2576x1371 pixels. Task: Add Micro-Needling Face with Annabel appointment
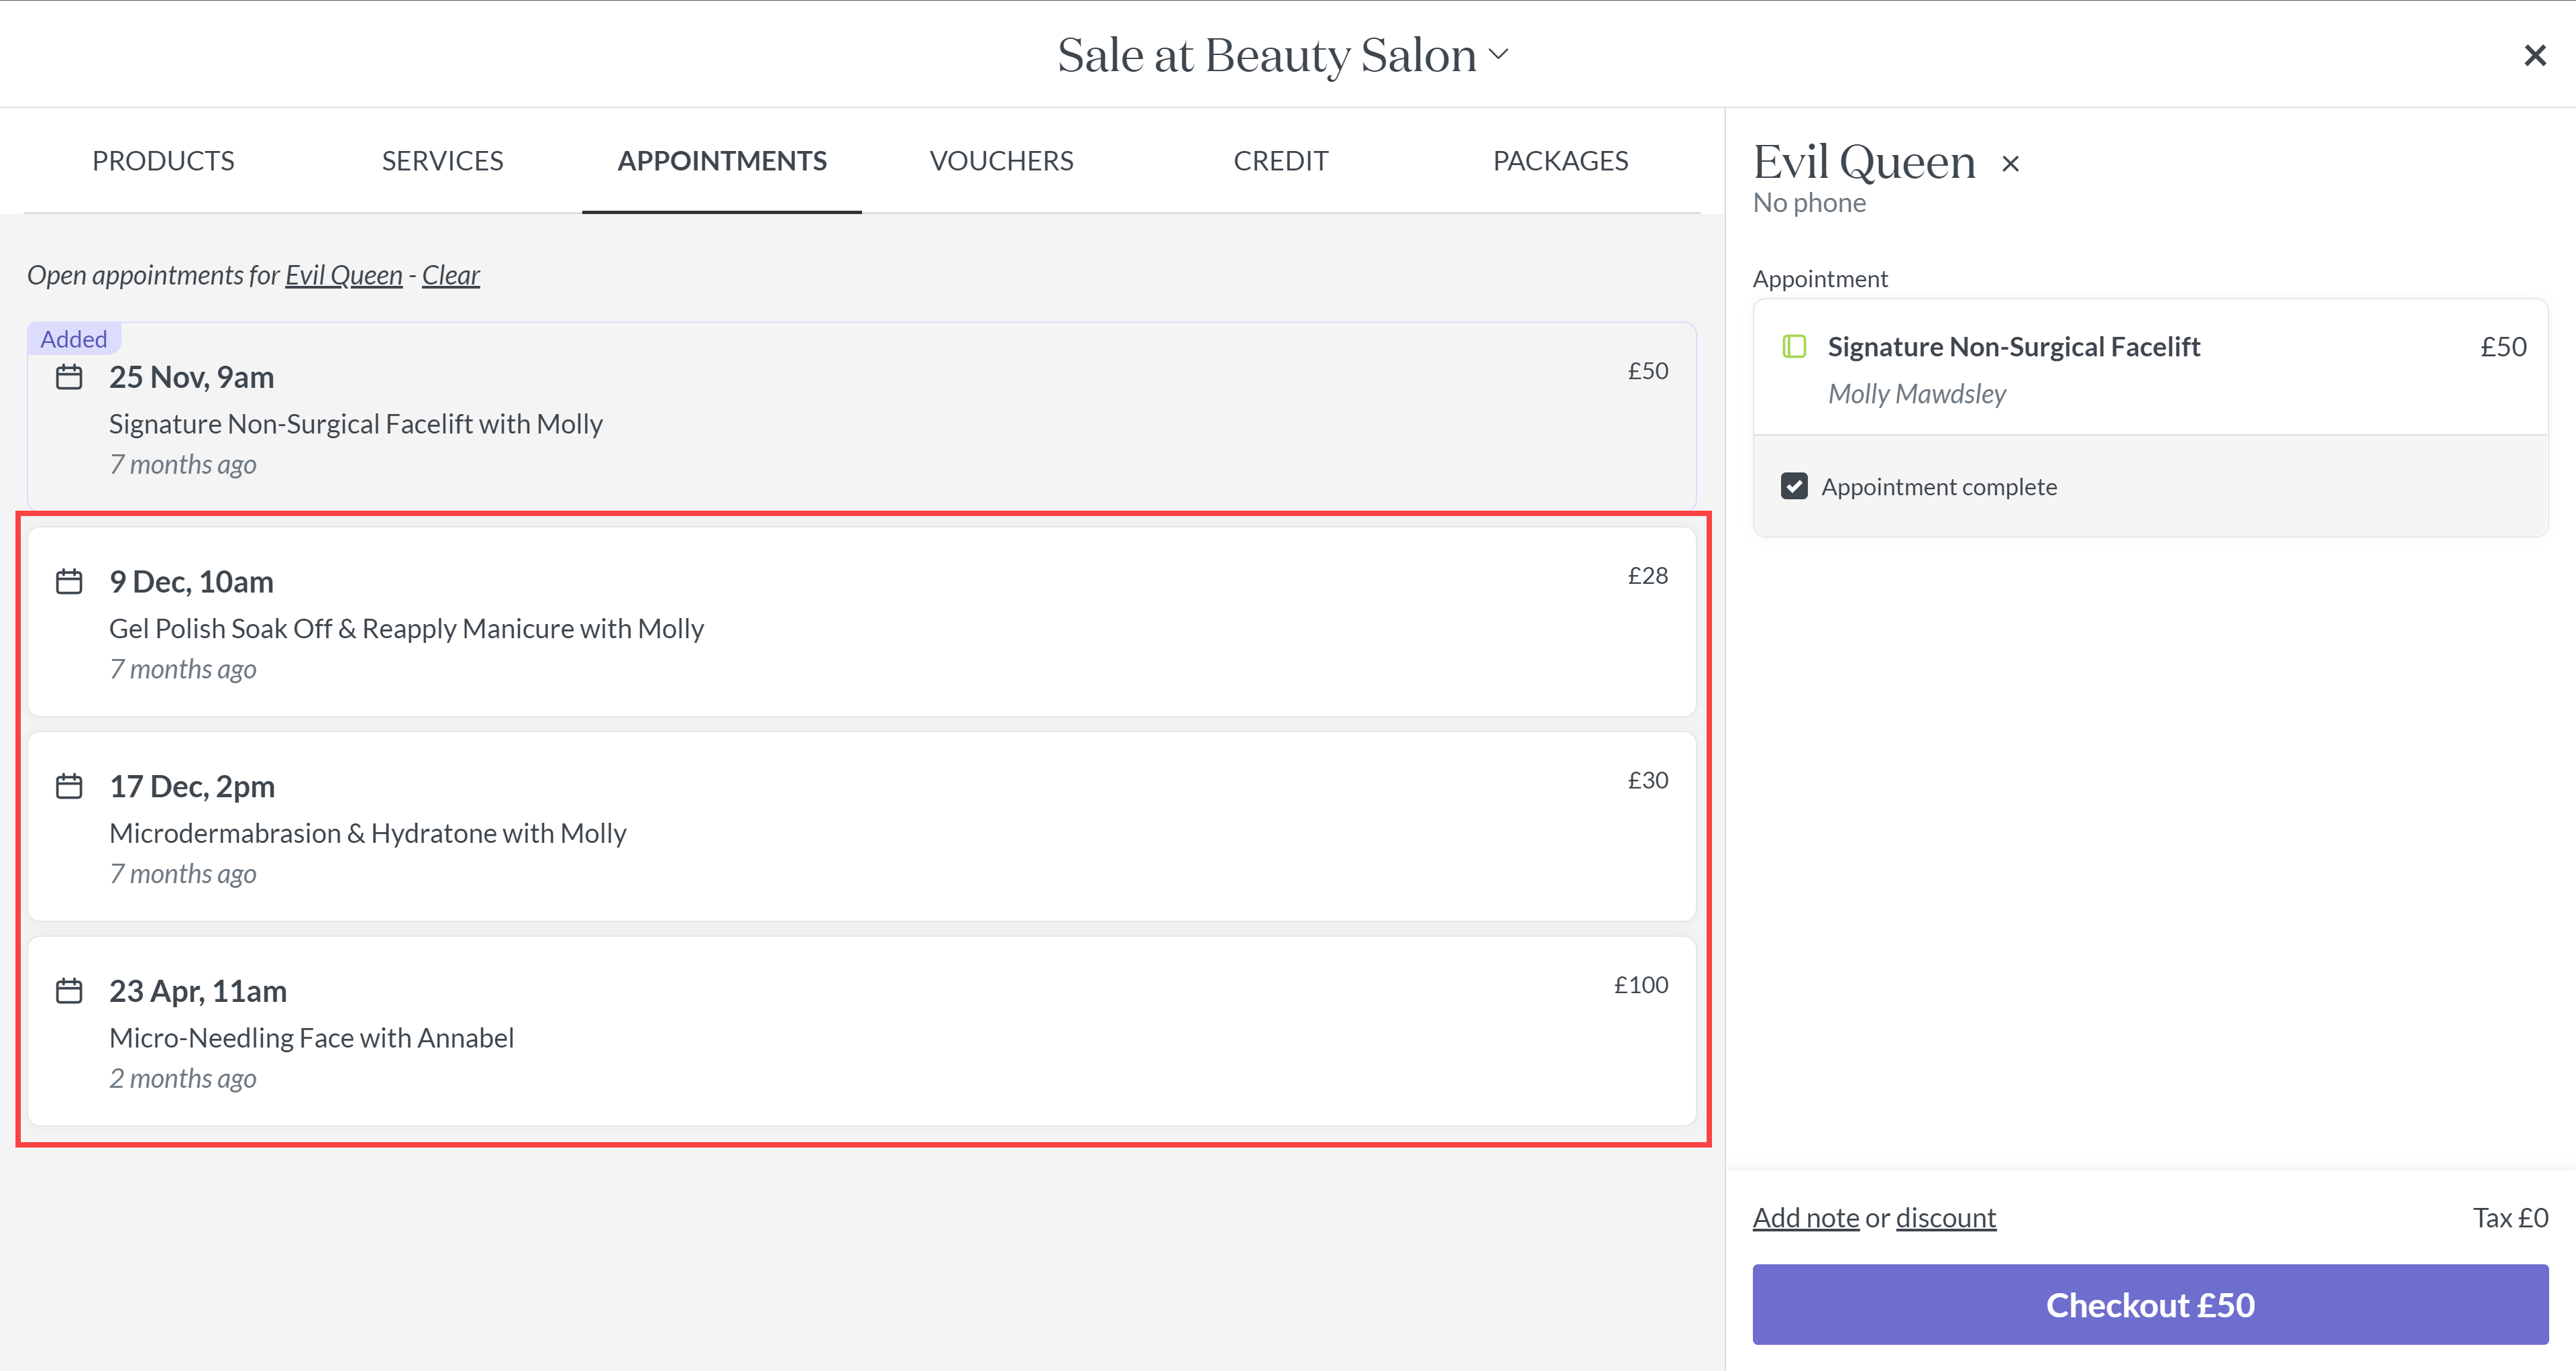[860, 1031]
